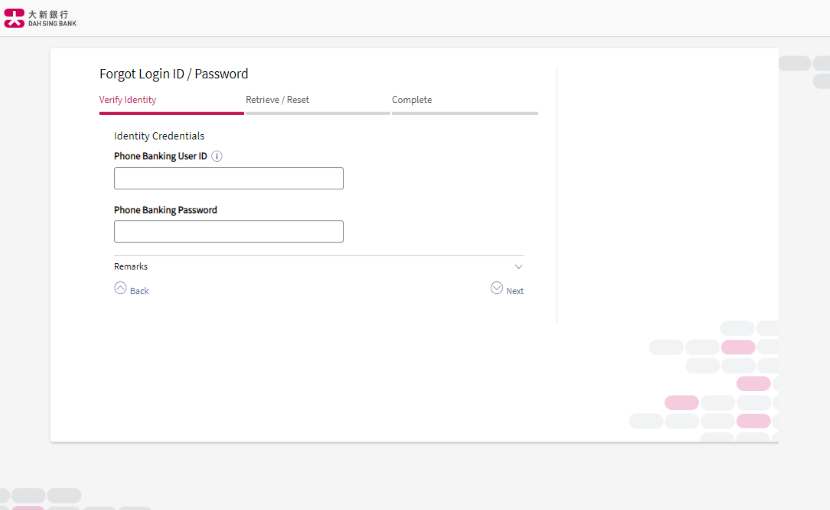Viewport: 830px width, 510px height.
Task: Click the Identity Credentials heading
Action: click(x=159, y=136)
